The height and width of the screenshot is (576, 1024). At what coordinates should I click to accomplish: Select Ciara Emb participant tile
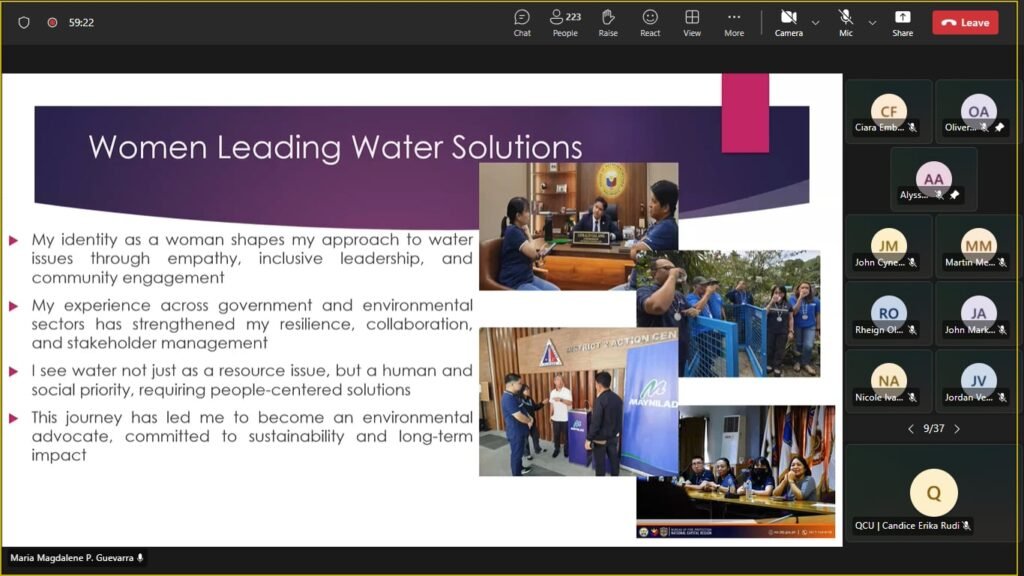(x=888, y=112)
